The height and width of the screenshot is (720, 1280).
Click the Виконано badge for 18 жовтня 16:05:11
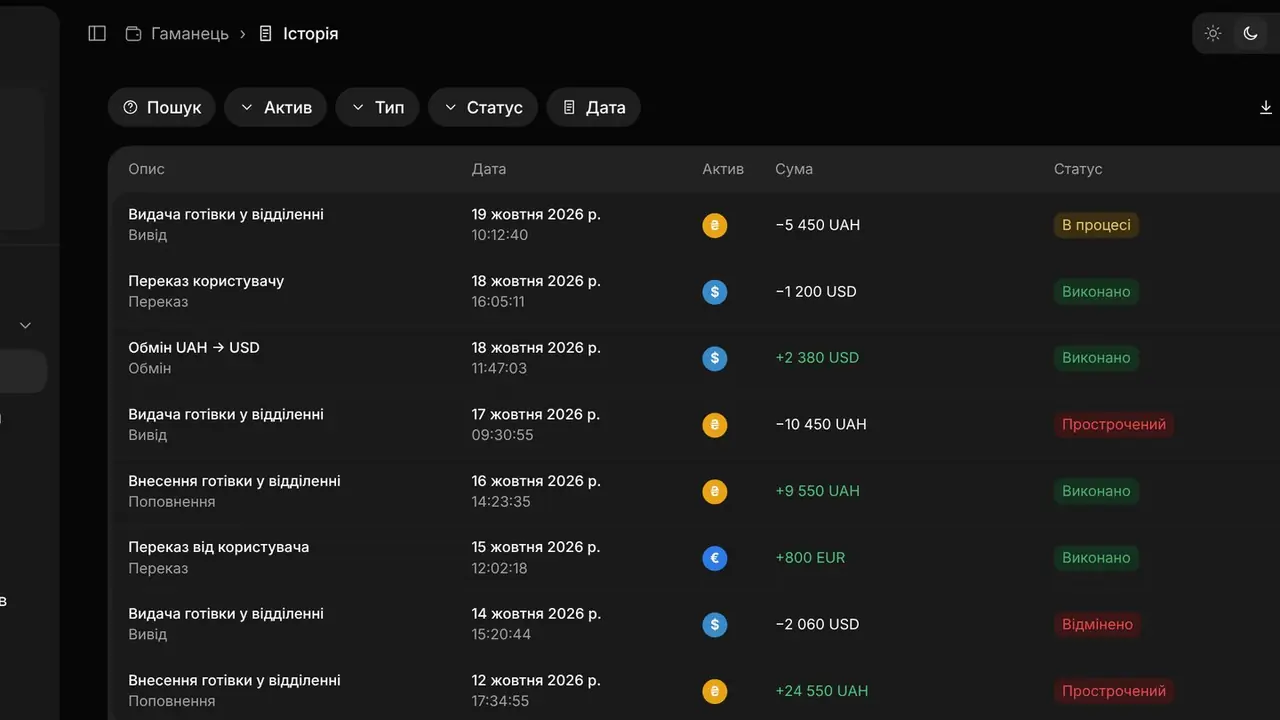(1096, 291)
